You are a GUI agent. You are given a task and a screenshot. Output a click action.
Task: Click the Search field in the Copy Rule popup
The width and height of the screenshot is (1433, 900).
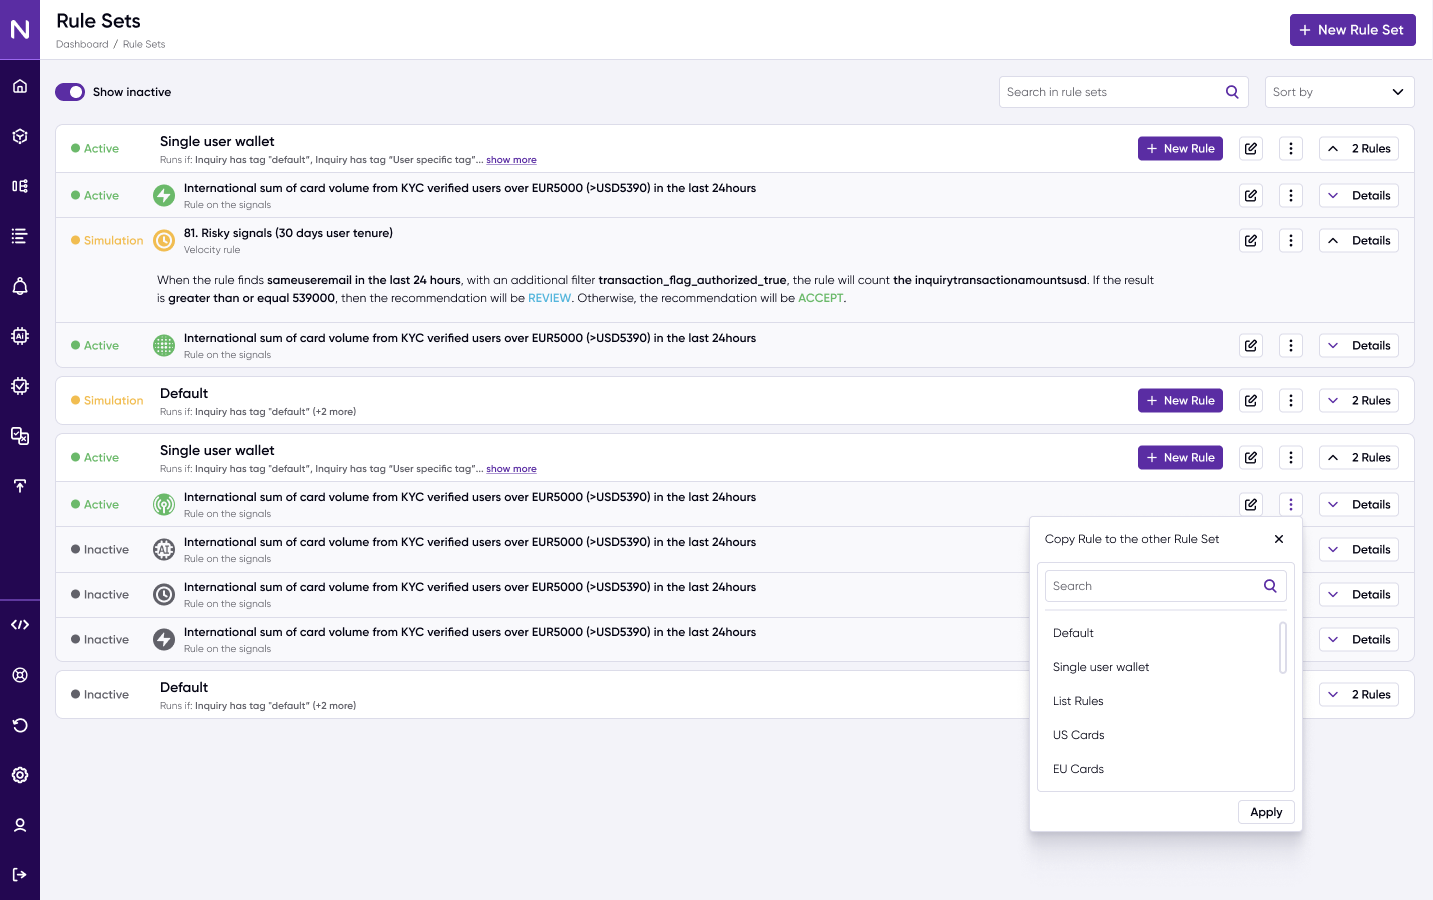point(1154,586)
